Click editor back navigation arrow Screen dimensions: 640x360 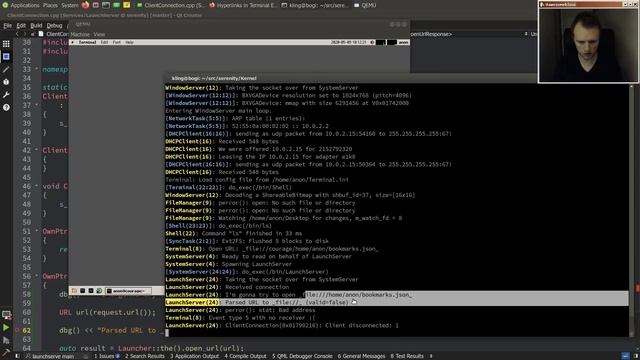[17, 34]
